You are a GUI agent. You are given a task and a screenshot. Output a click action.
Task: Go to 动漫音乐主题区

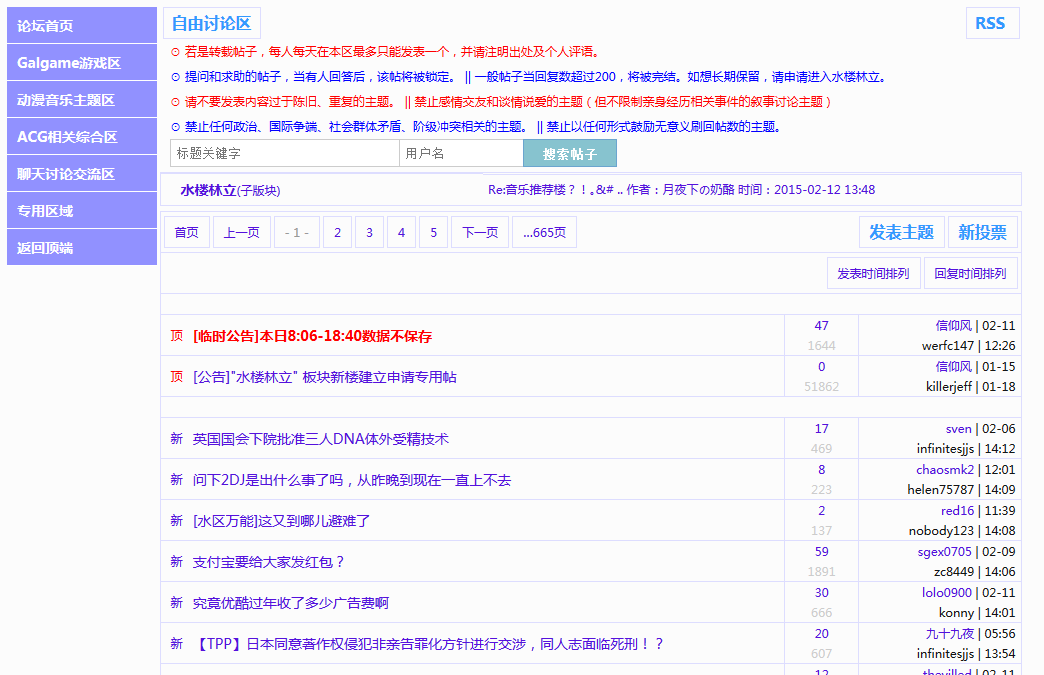tap(81, 100)
